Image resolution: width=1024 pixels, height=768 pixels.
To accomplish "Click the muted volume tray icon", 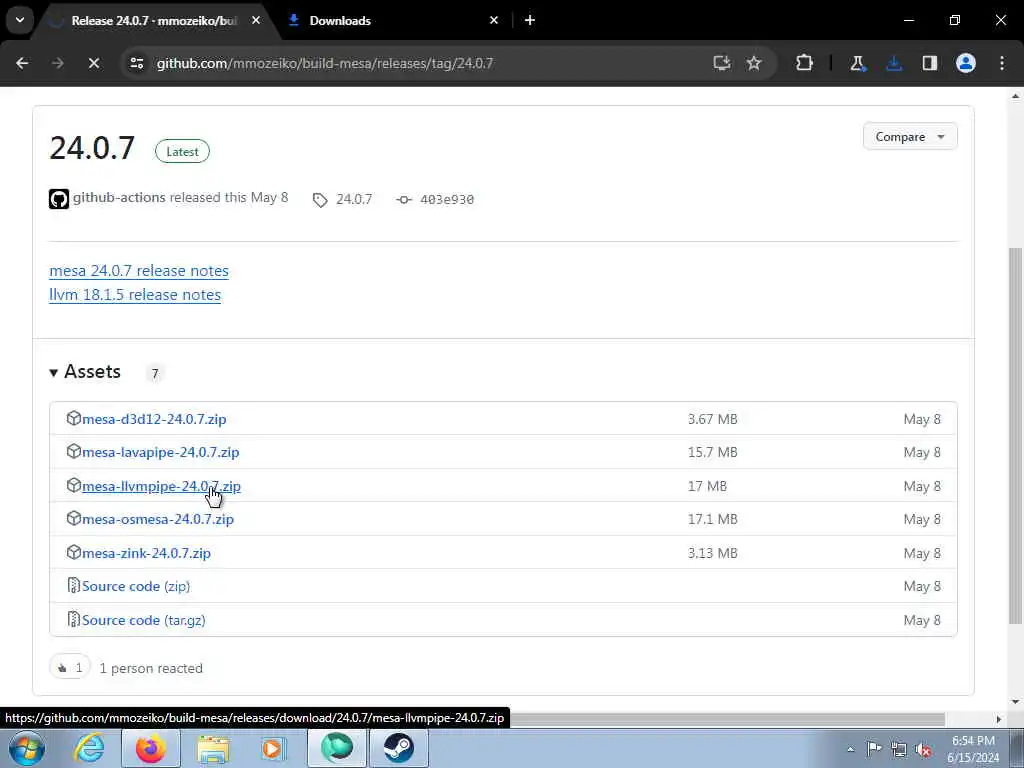I will point(923,749).
